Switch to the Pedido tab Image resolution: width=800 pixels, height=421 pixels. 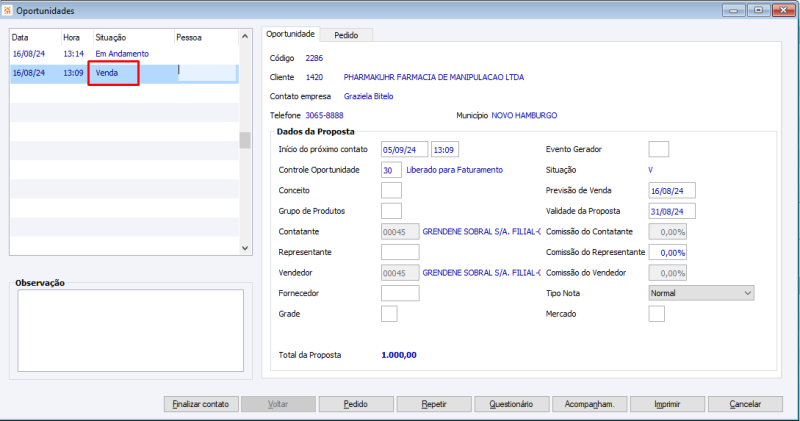point(346,35)
